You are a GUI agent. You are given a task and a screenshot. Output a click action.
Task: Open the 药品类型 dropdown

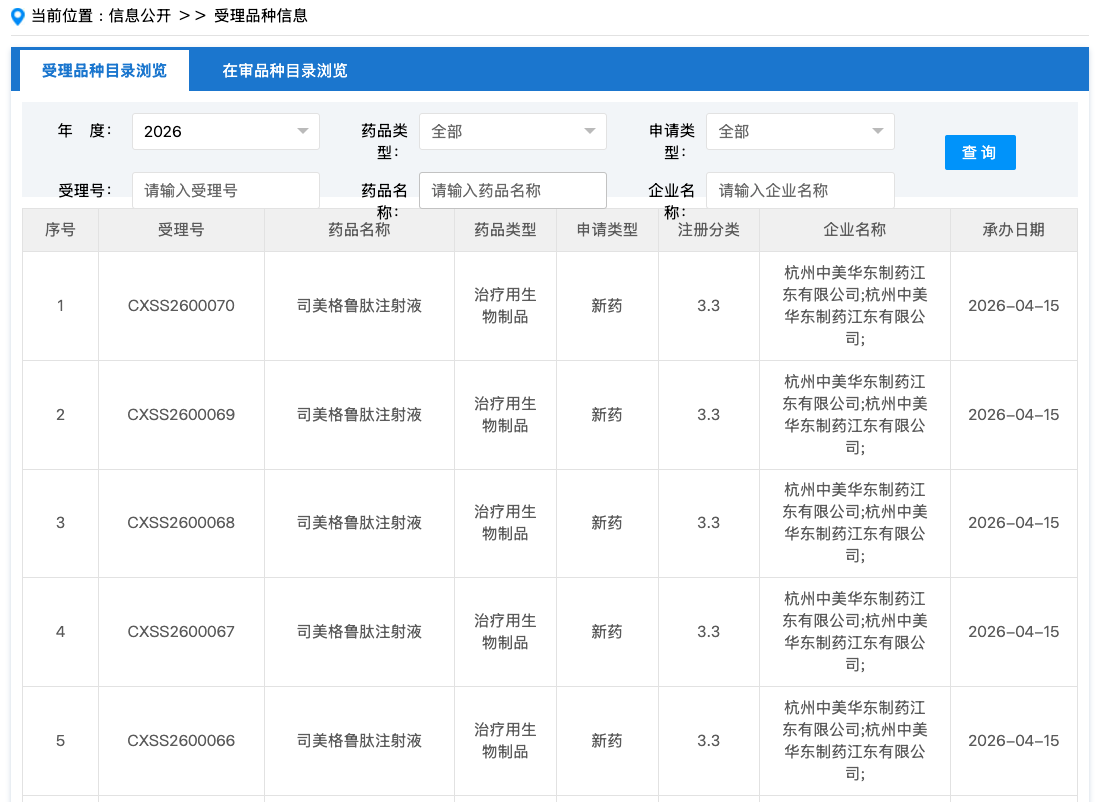click(x=512, y=132)
